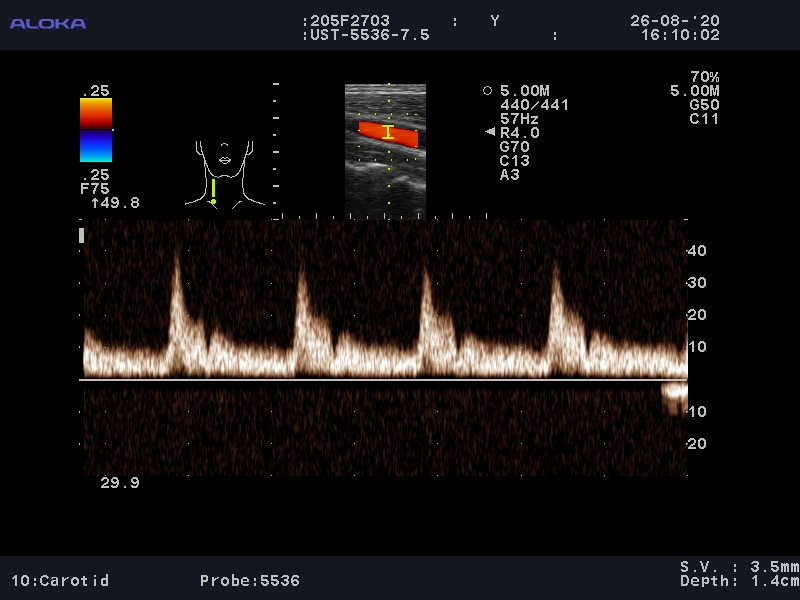Select the 10:Carotid preset label
The height and width of the screenshot is (600, 800).
[x=60, y=580]
